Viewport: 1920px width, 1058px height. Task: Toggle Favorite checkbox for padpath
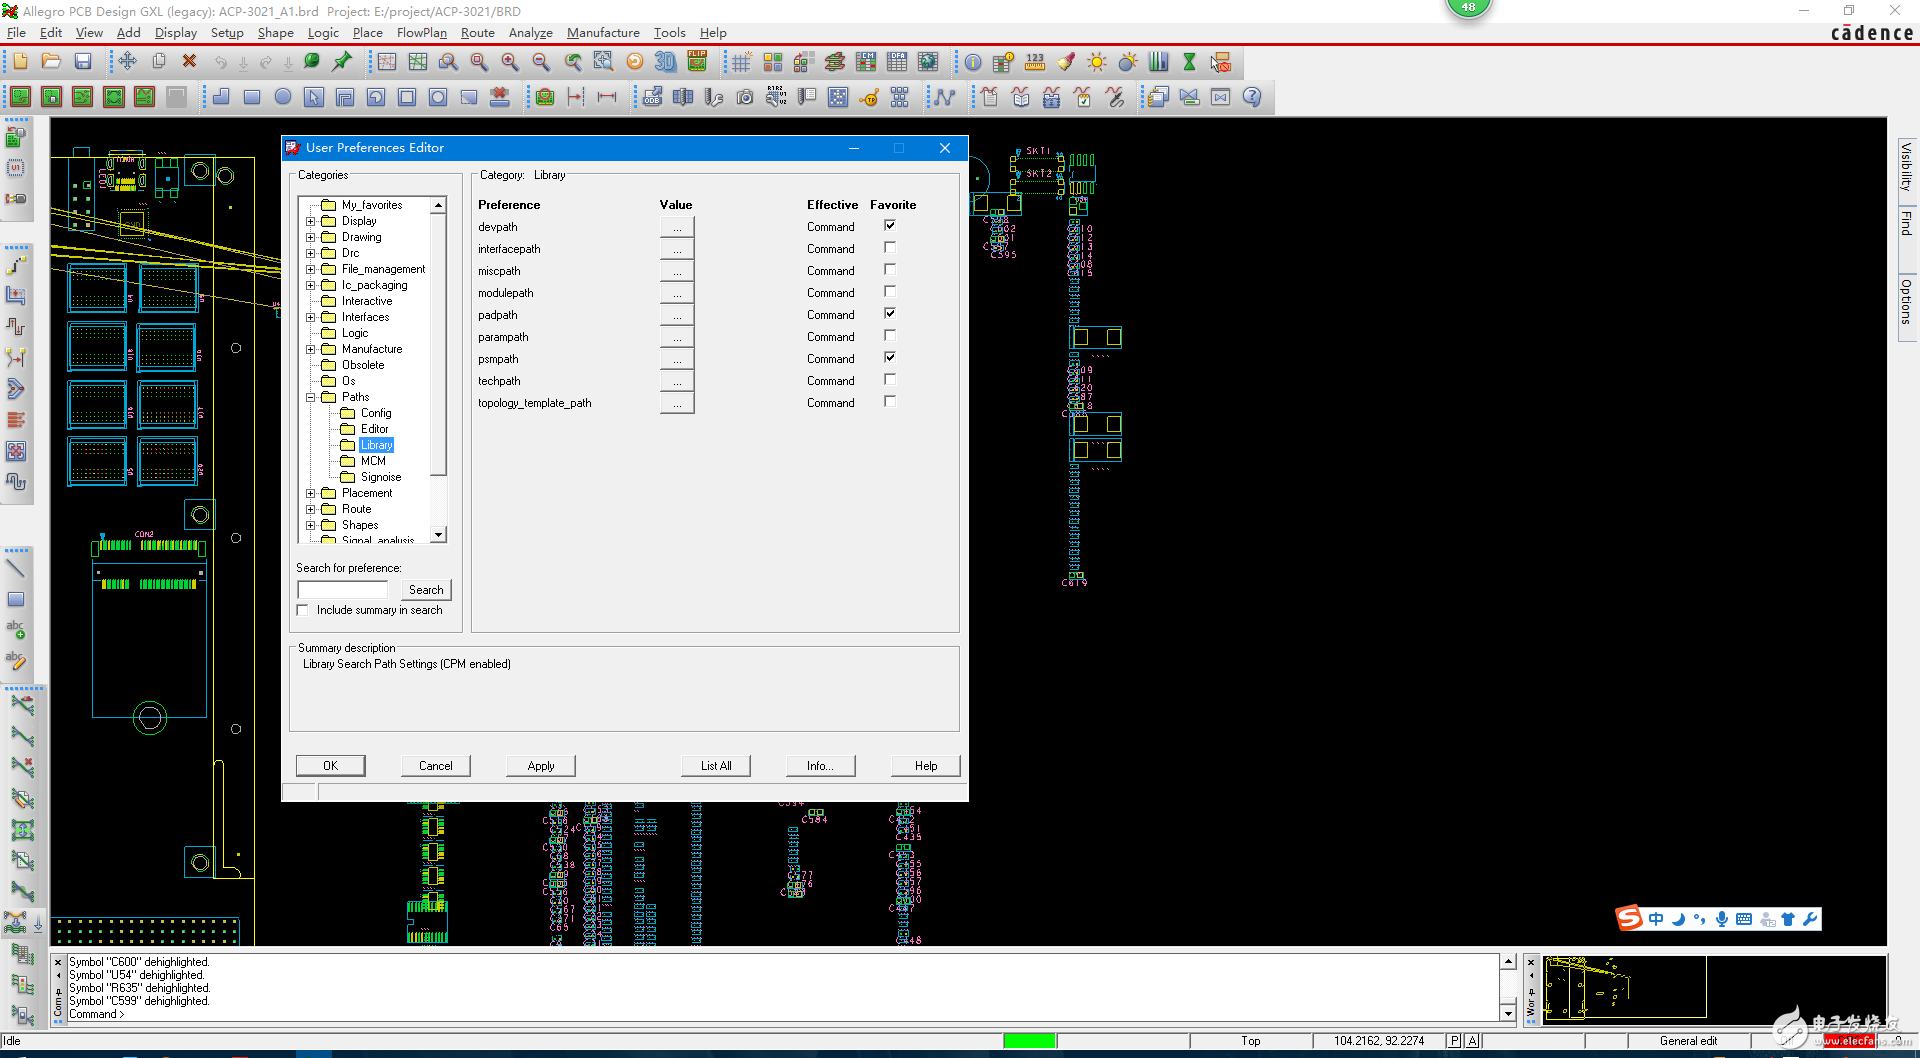pos(890,314)
